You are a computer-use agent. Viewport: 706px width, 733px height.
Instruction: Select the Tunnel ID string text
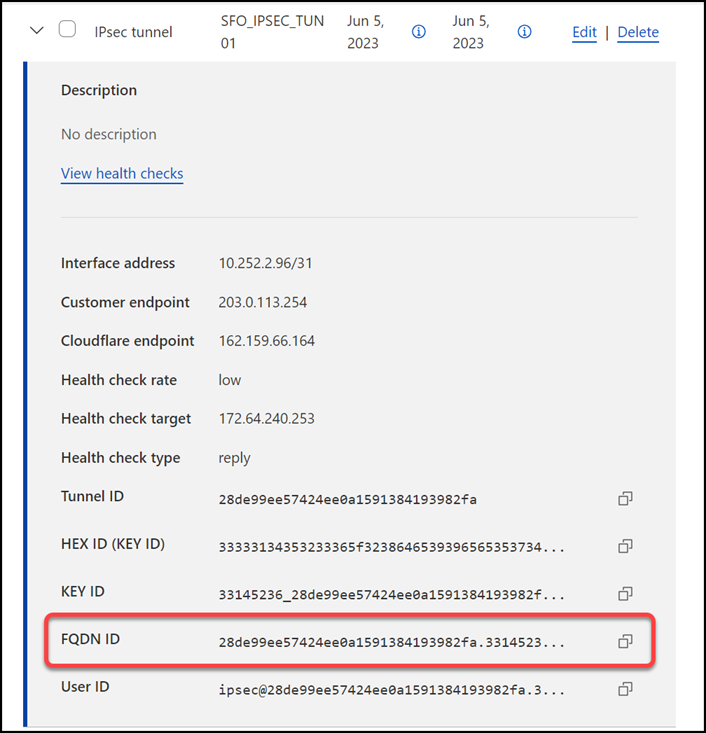(x=347, y=499)
